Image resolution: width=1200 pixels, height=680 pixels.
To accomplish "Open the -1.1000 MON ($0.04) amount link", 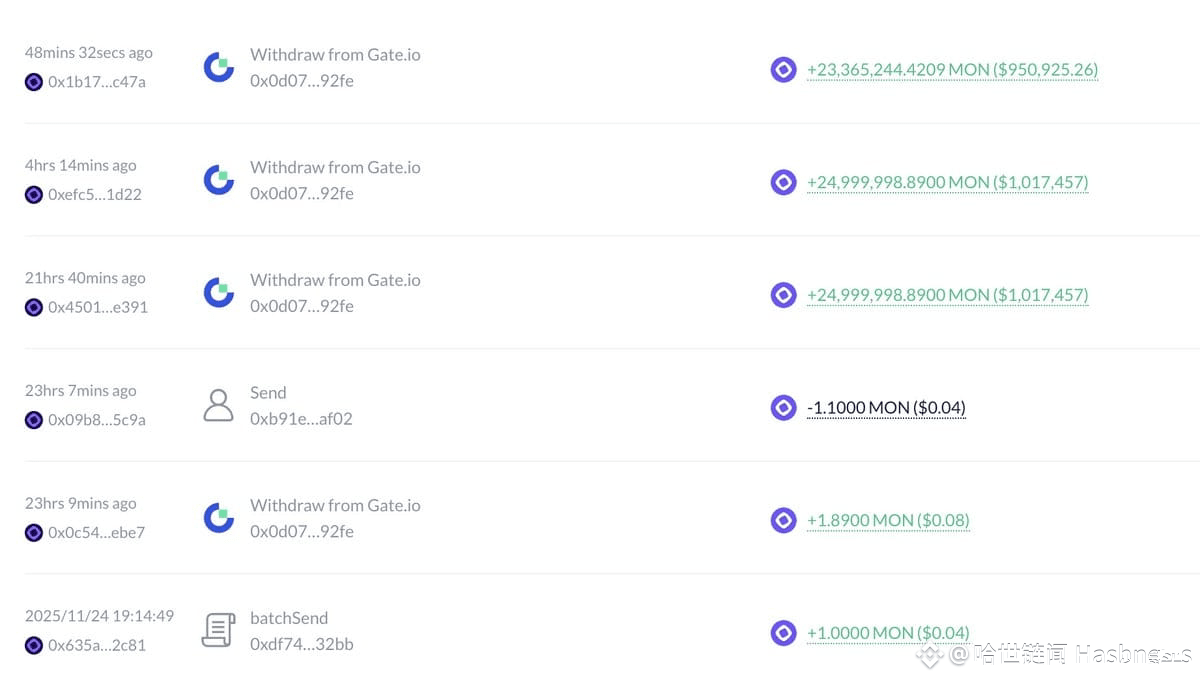I will click(886, 407).
